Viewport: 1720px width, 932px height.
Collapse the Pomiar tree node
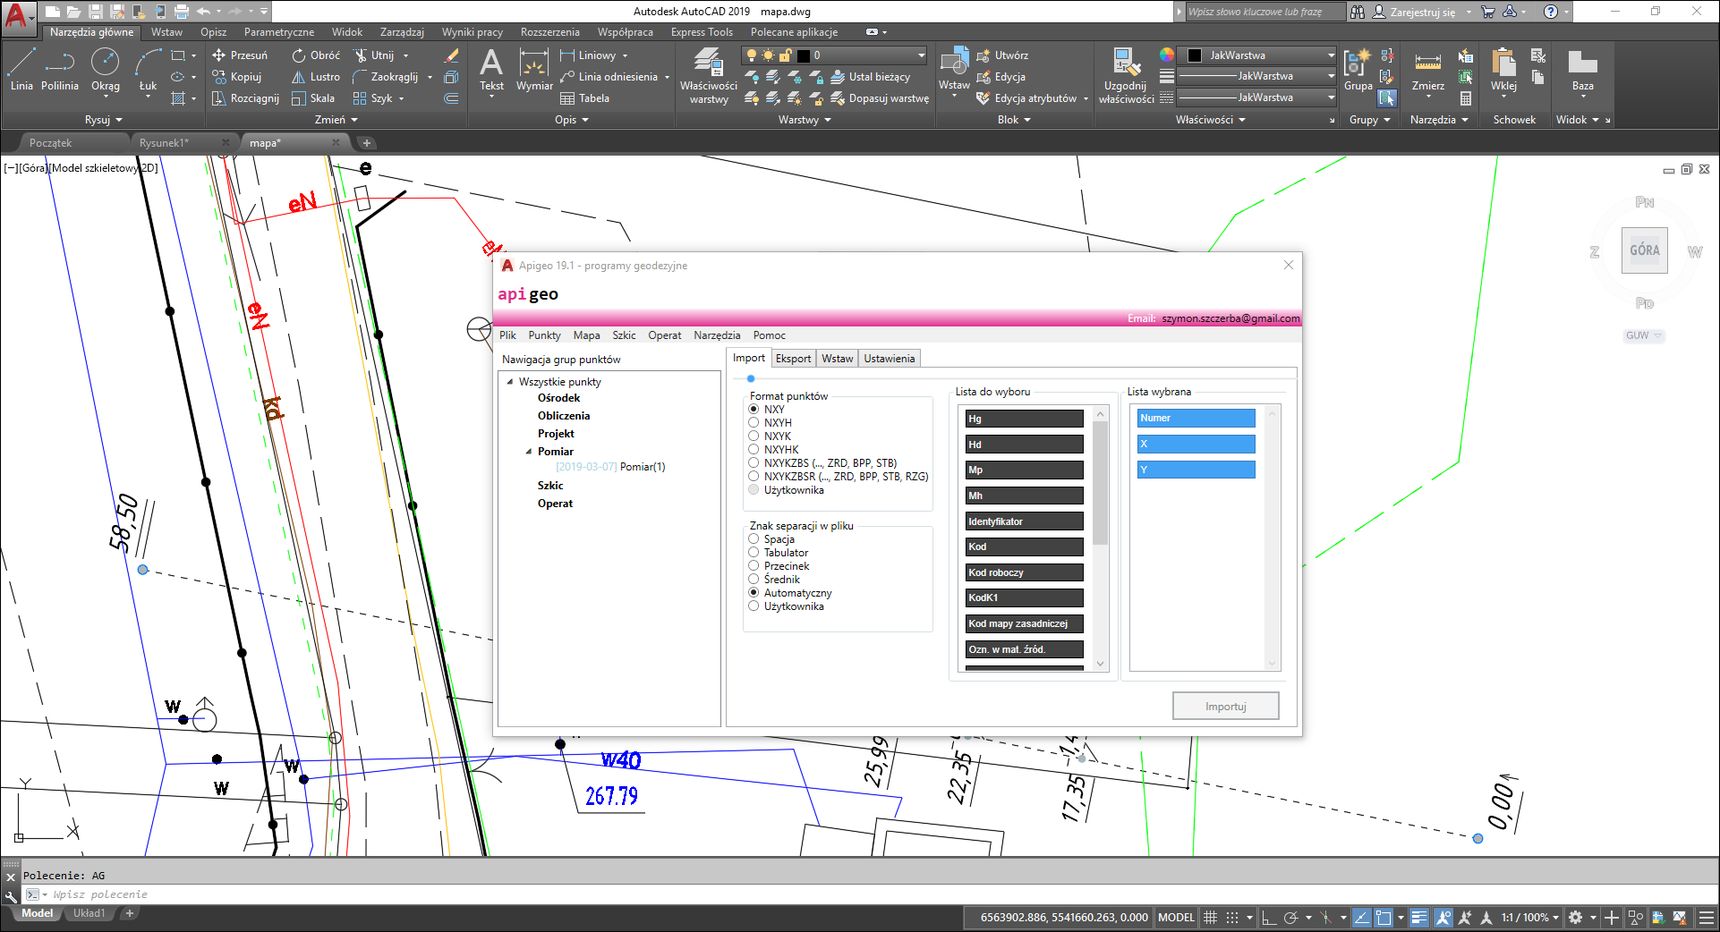529,452
